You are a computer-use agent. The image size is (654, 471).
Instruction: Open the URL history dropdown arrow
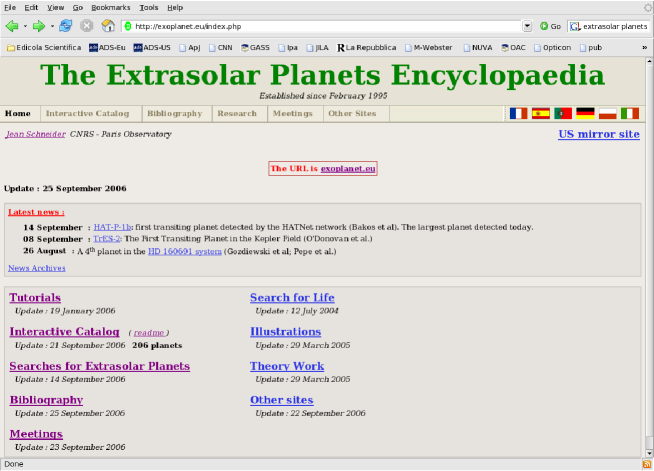click(x=527, y=26)
